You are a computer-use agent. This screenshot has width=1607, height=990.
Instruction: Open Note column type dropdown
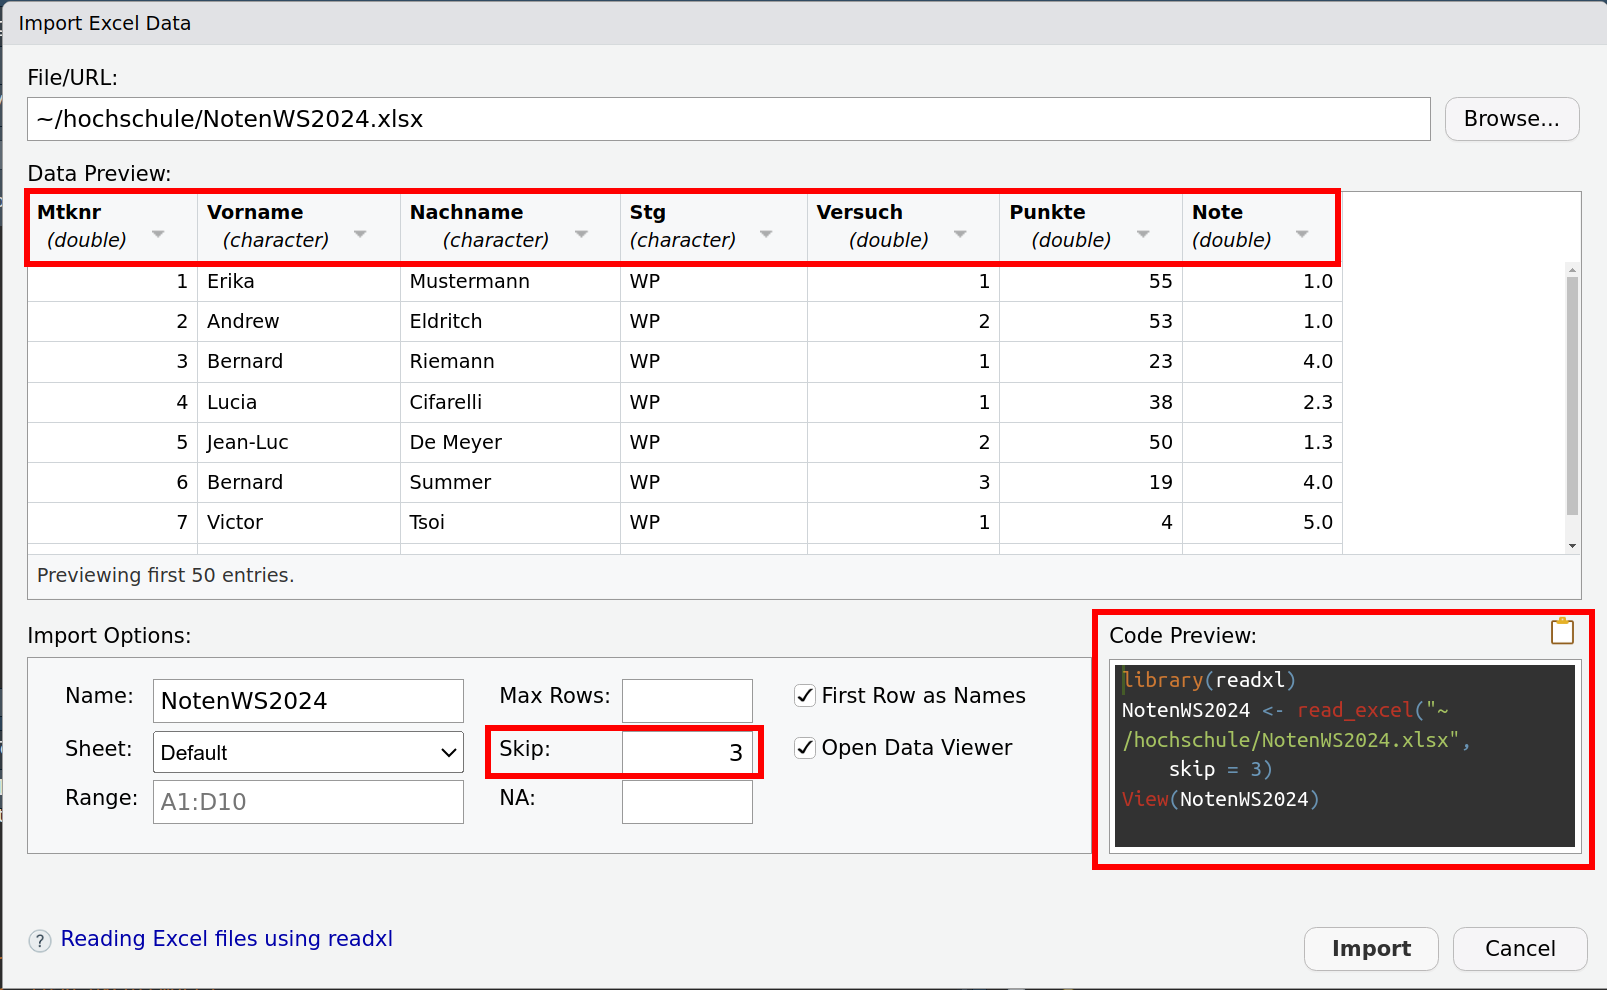[1302, 235]
